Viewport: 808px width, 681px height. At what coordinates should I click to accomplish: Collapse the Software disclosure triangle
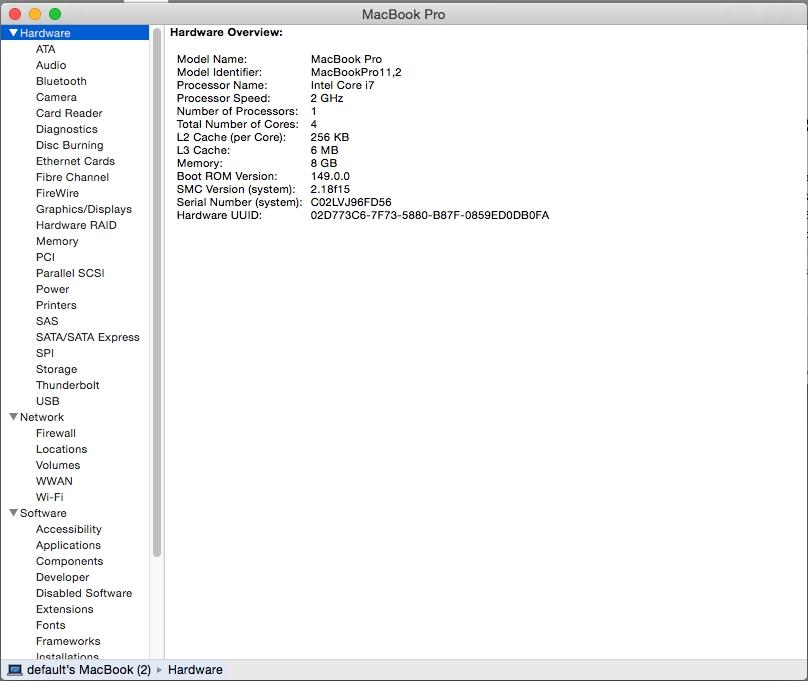14,513
